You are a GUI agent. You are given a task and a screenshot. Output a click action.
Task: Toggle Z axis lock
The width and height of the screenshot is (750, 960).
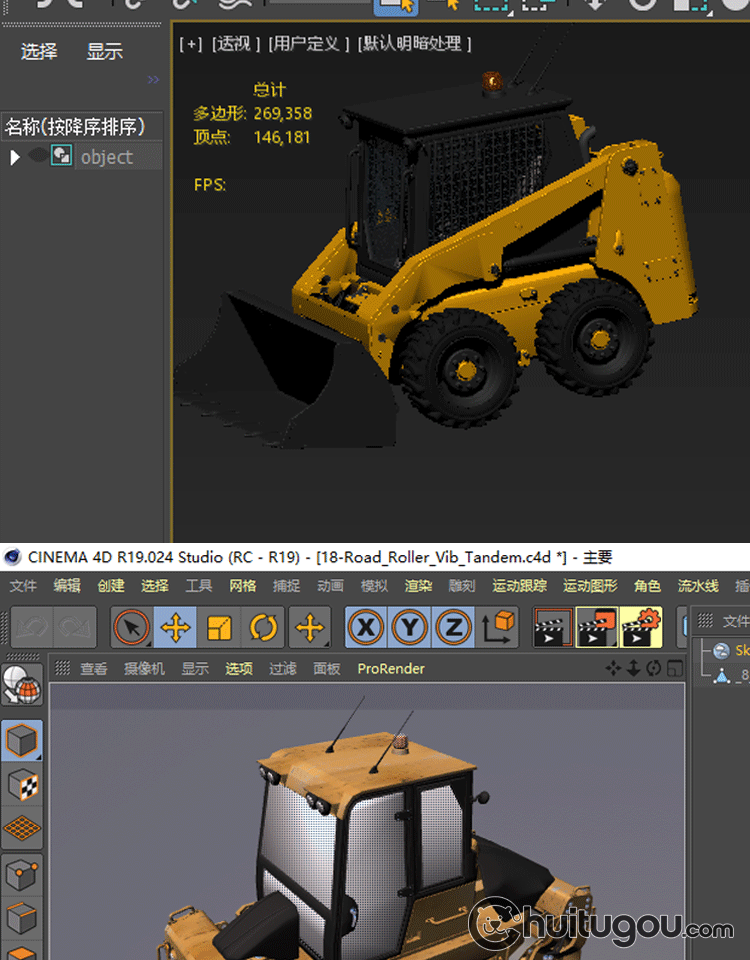point(453,628)
